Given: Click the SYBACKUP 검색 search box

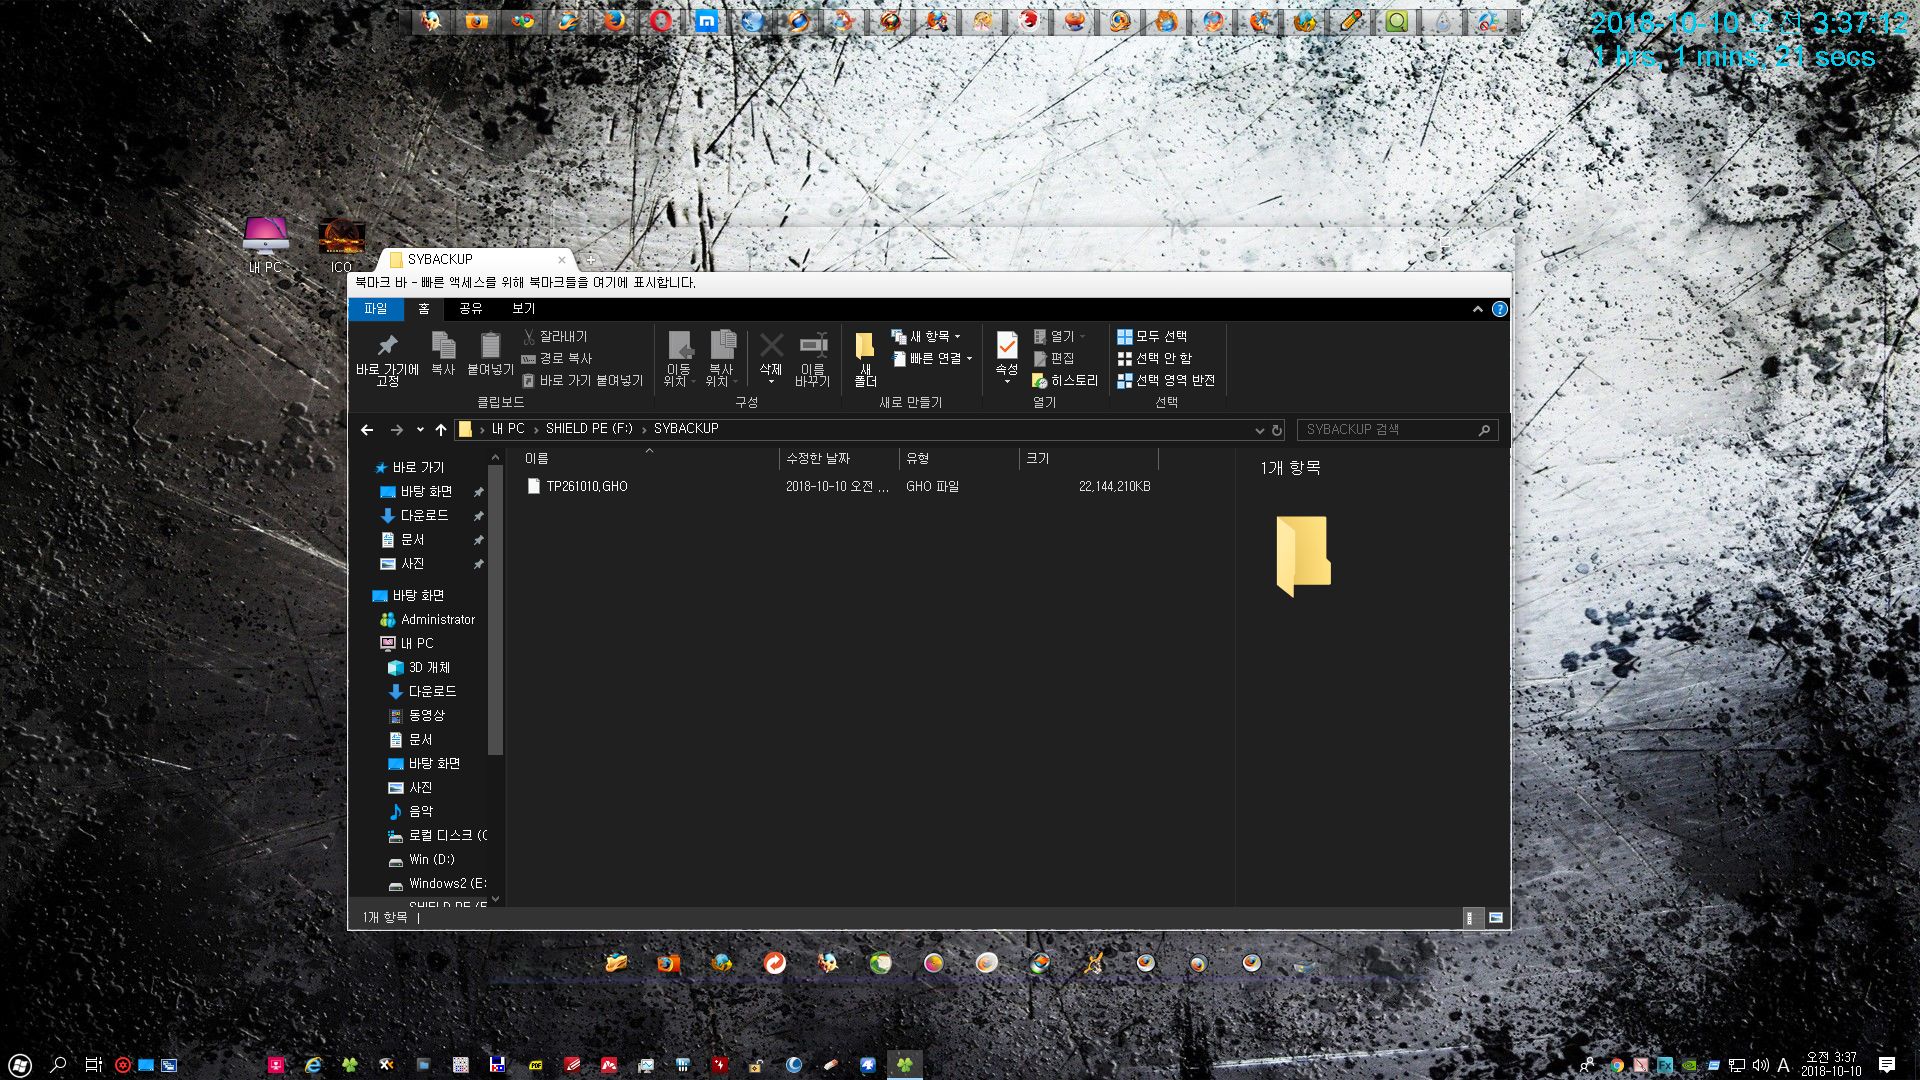Looking at the screenshot, I should pos(1397,430).
